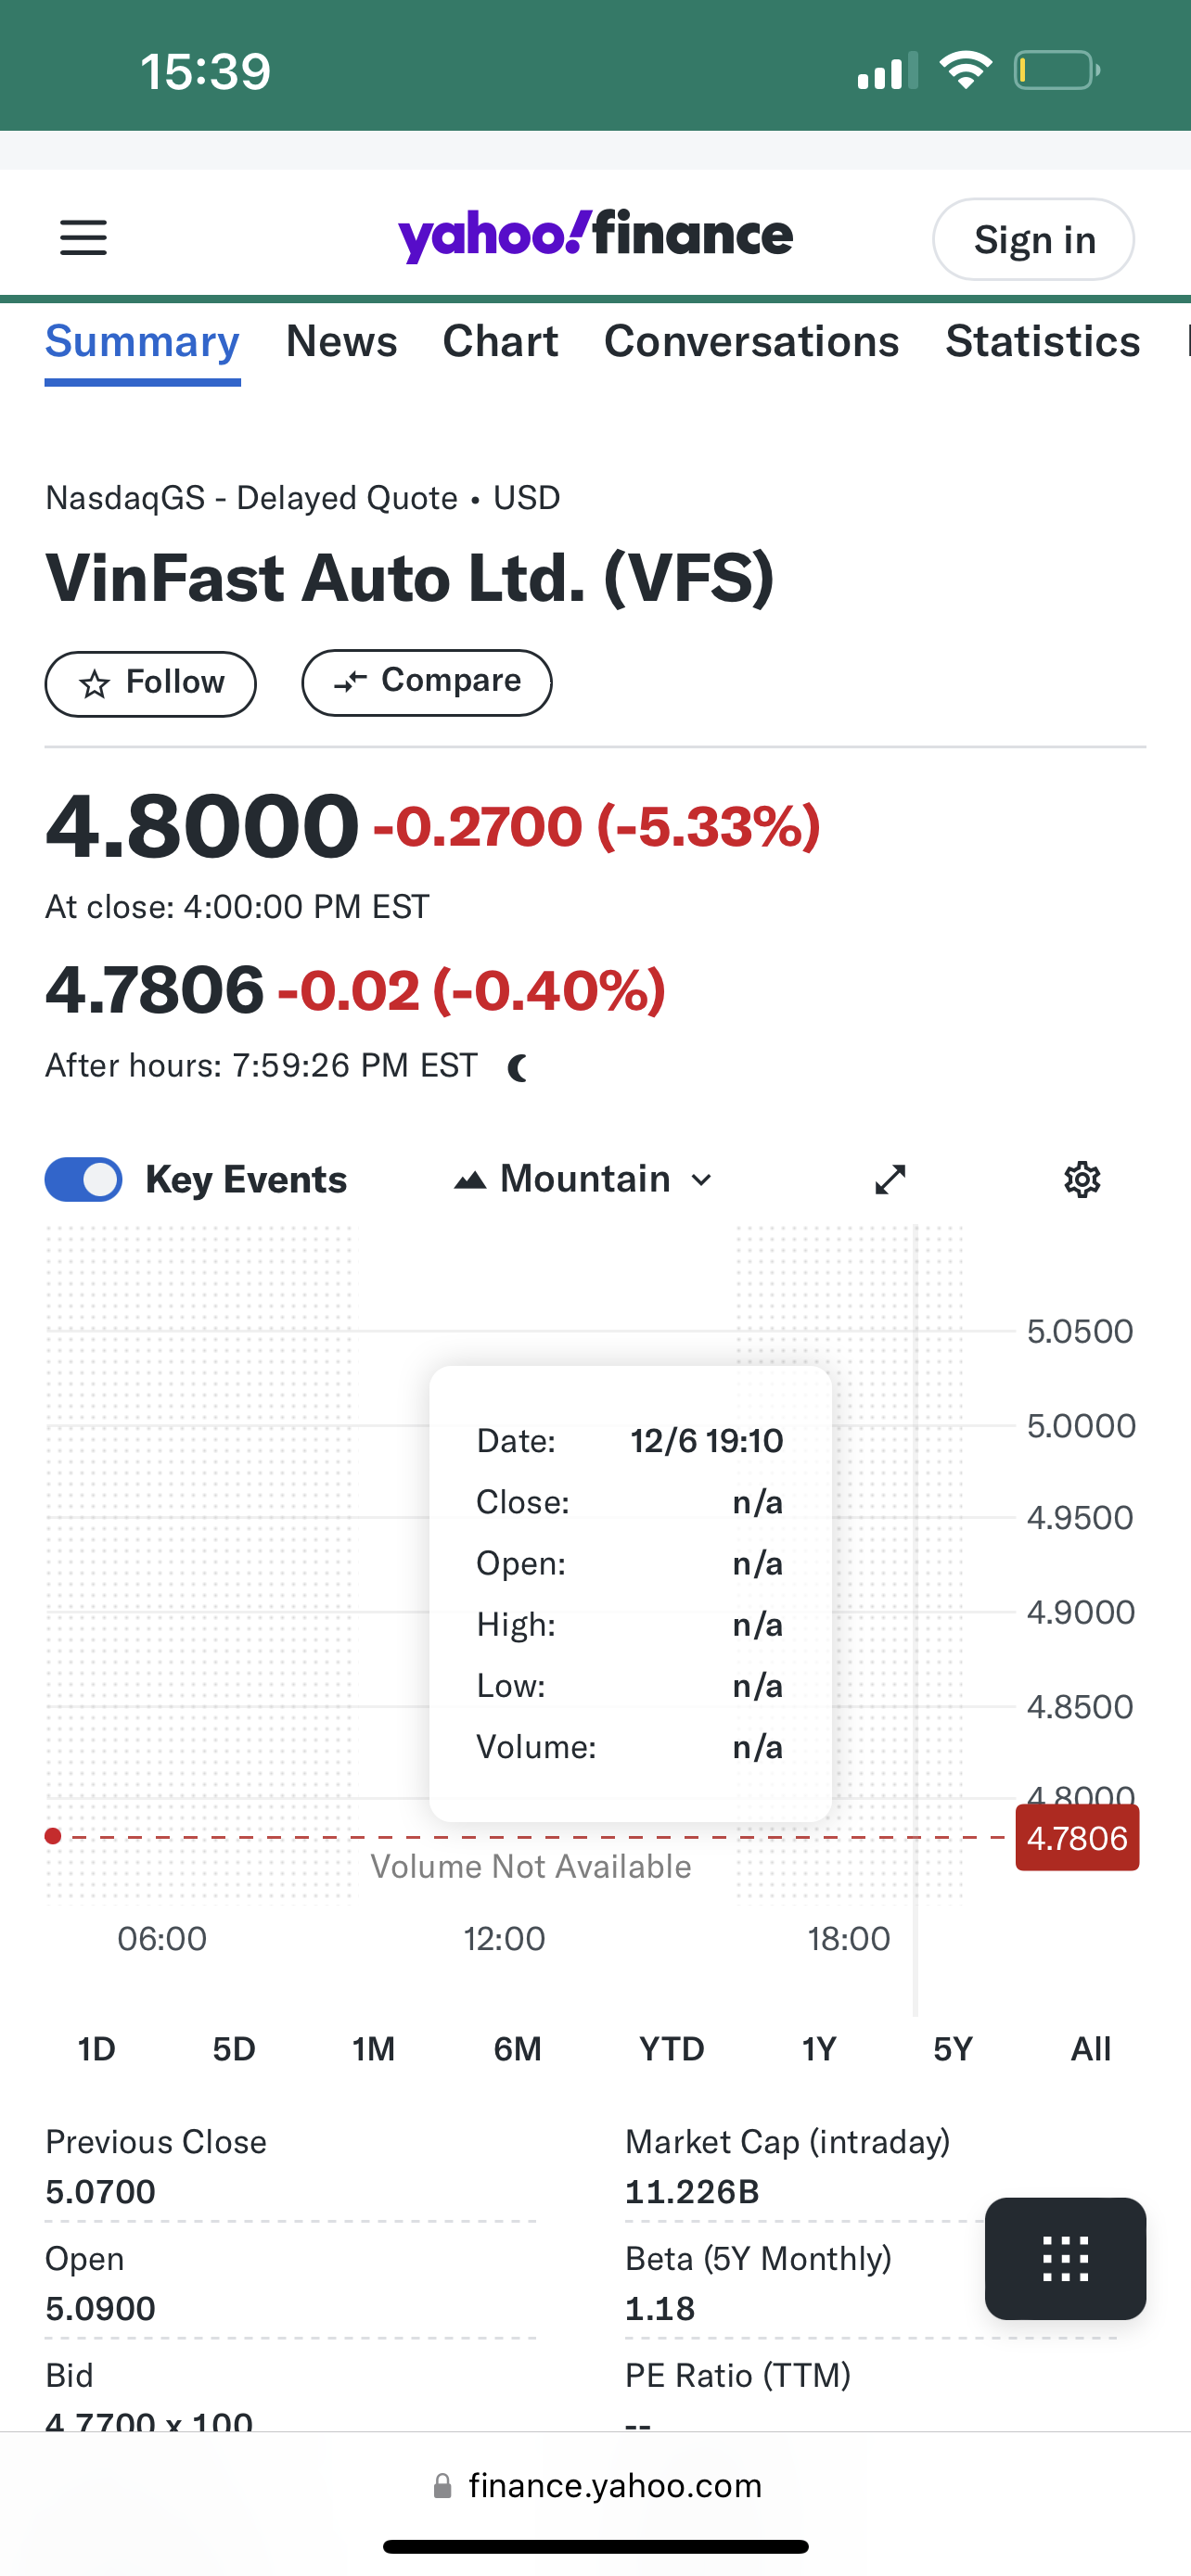Viewport: 1191px width, 2576px height.
Task: Click the 4.7806 price marker label
Action: coord(1077,1838)
